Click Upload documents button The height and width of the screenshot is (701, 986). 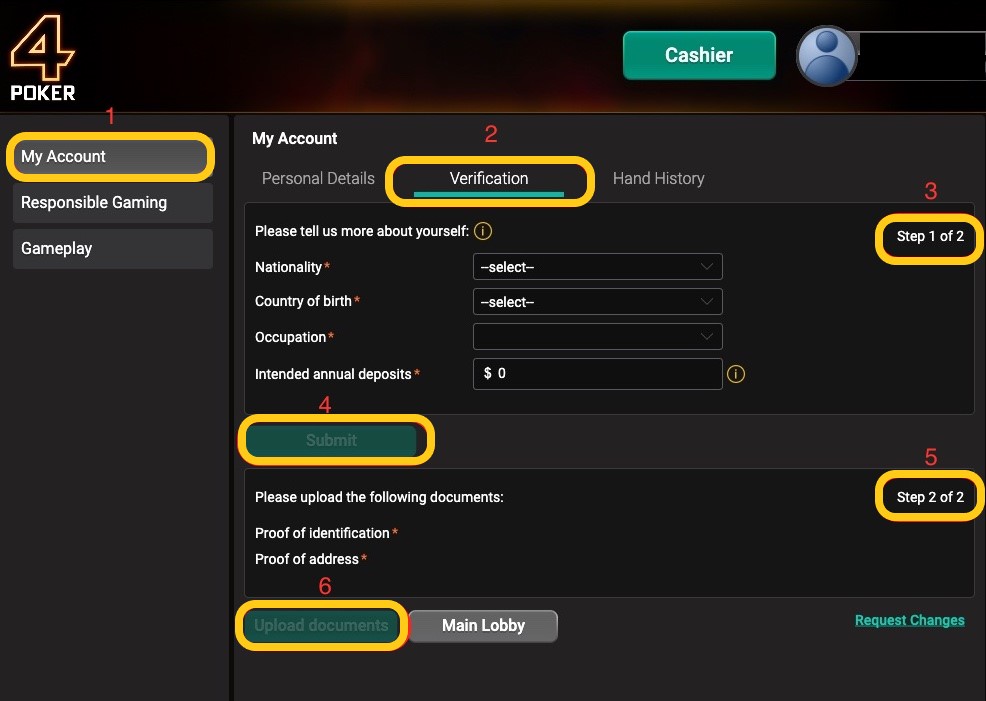[321, 626]
